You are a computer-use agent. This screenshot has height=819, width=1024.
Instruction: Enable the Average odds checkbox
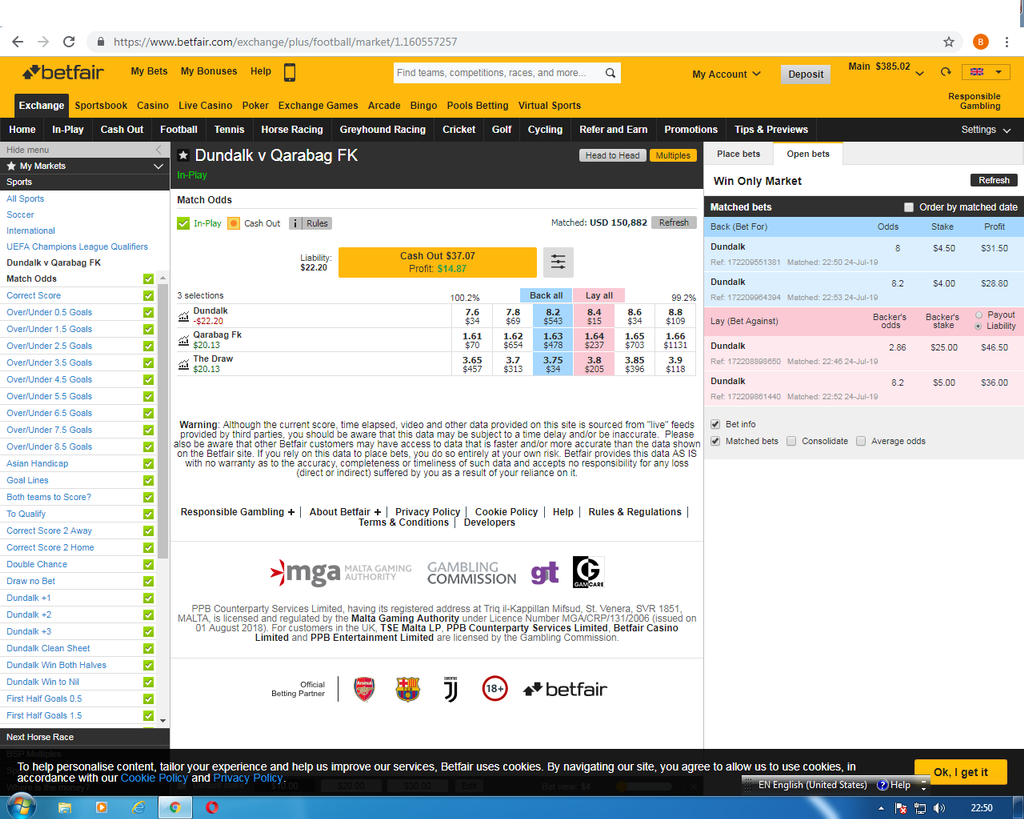pyautogui.click(x=861, y=441)
